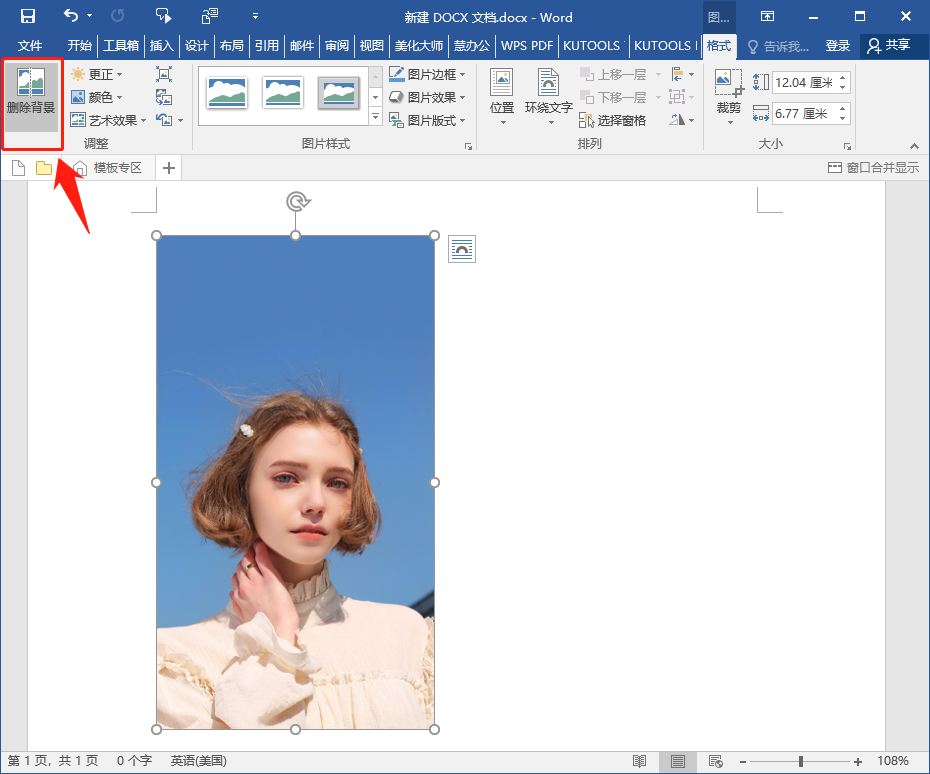Click the zoom slider in status bar
Screen dimensions: 930x774
[x=800, y=761]
